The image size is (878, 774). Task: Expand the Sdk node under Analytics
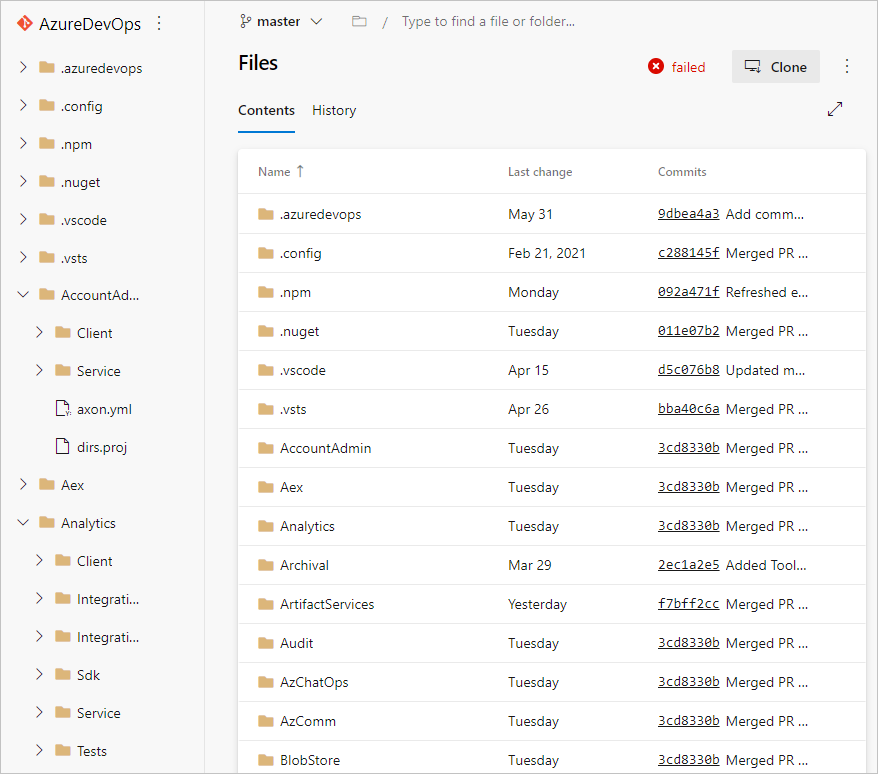pos(40,674)
